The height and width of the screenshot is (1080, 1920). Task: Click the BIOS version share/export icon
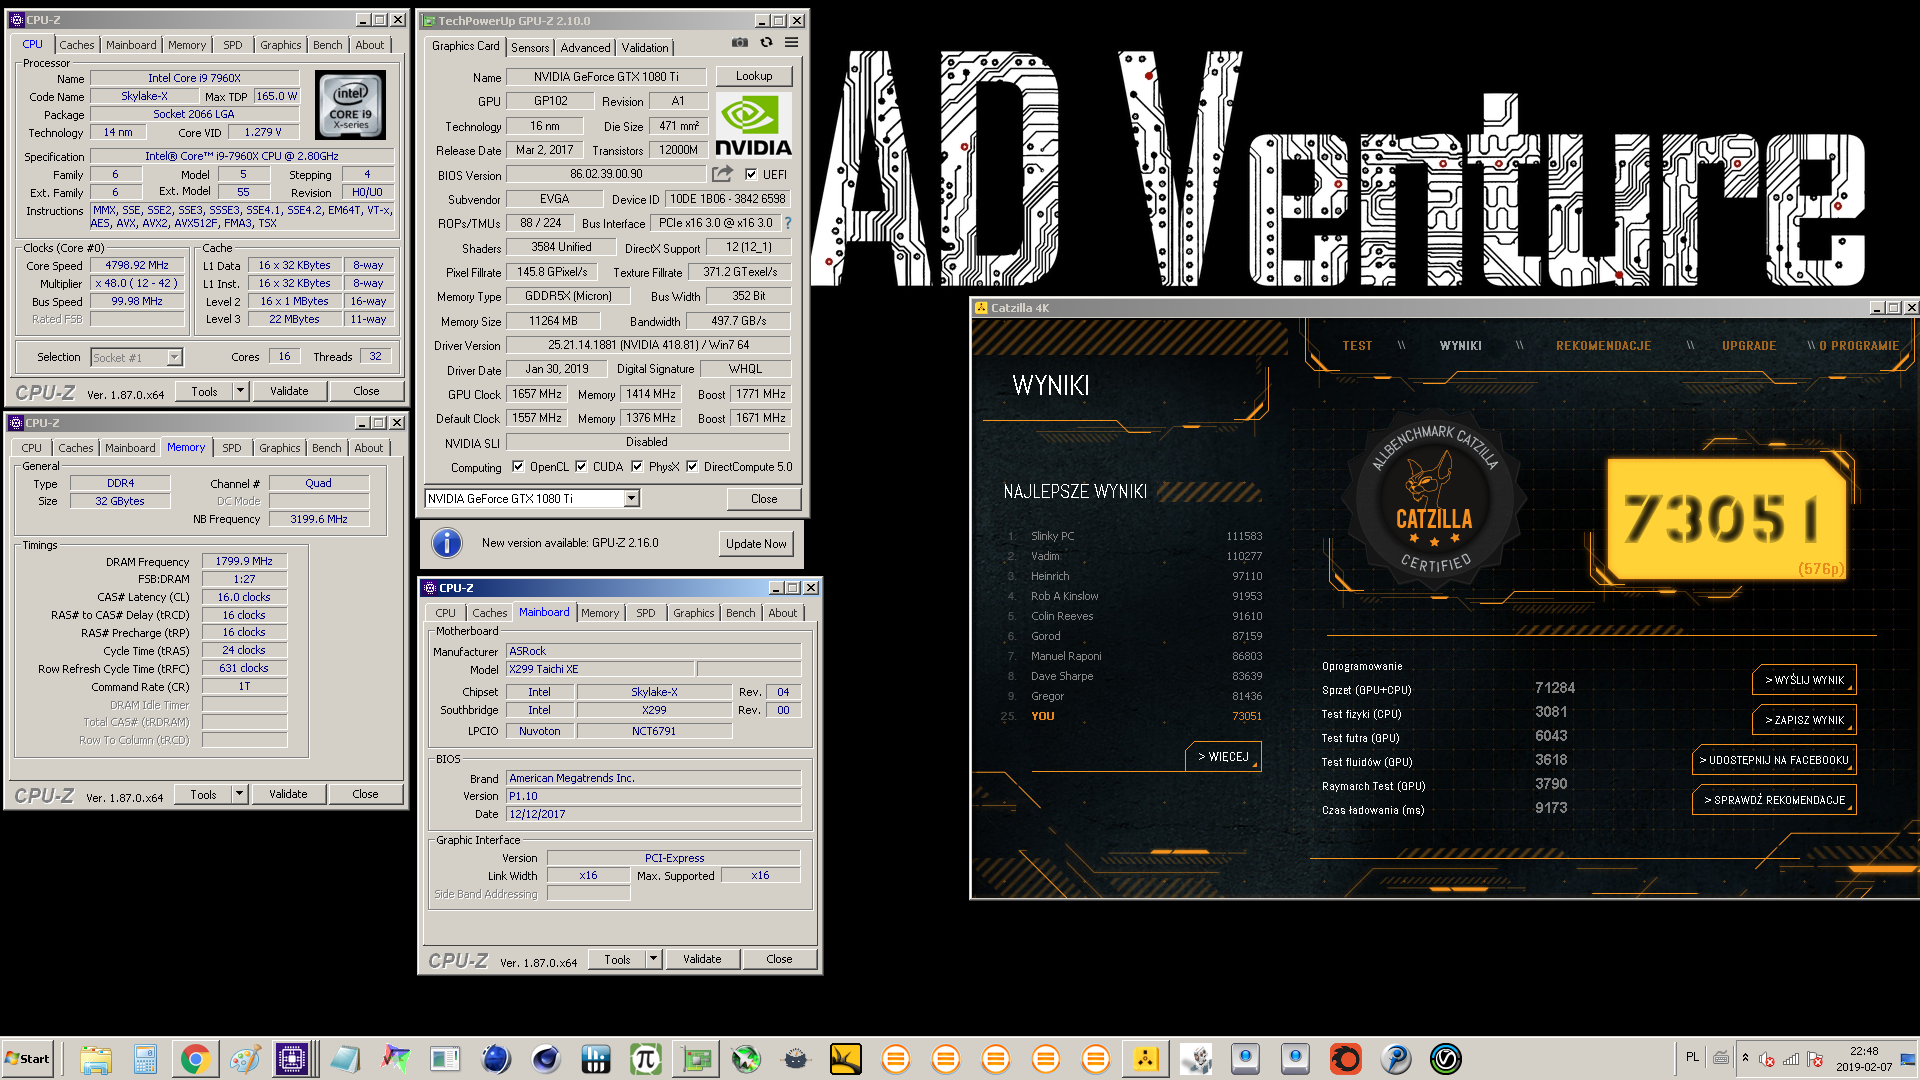[722, 174]
